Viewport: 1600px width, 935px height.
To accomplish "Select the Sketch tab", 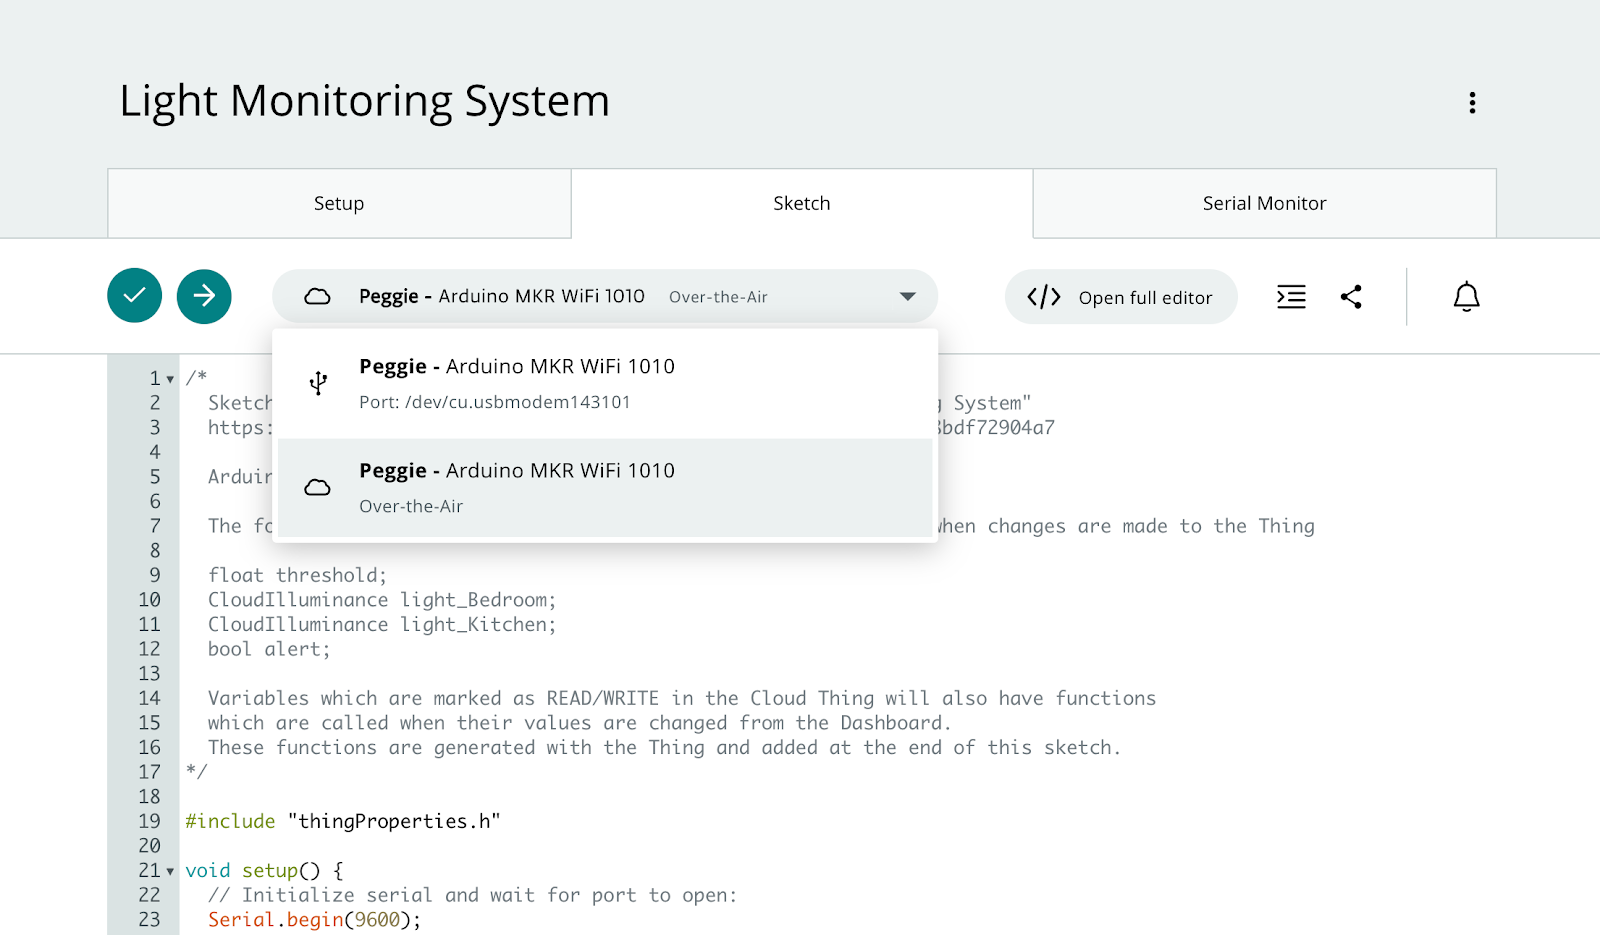I will (x=802, y=203).
